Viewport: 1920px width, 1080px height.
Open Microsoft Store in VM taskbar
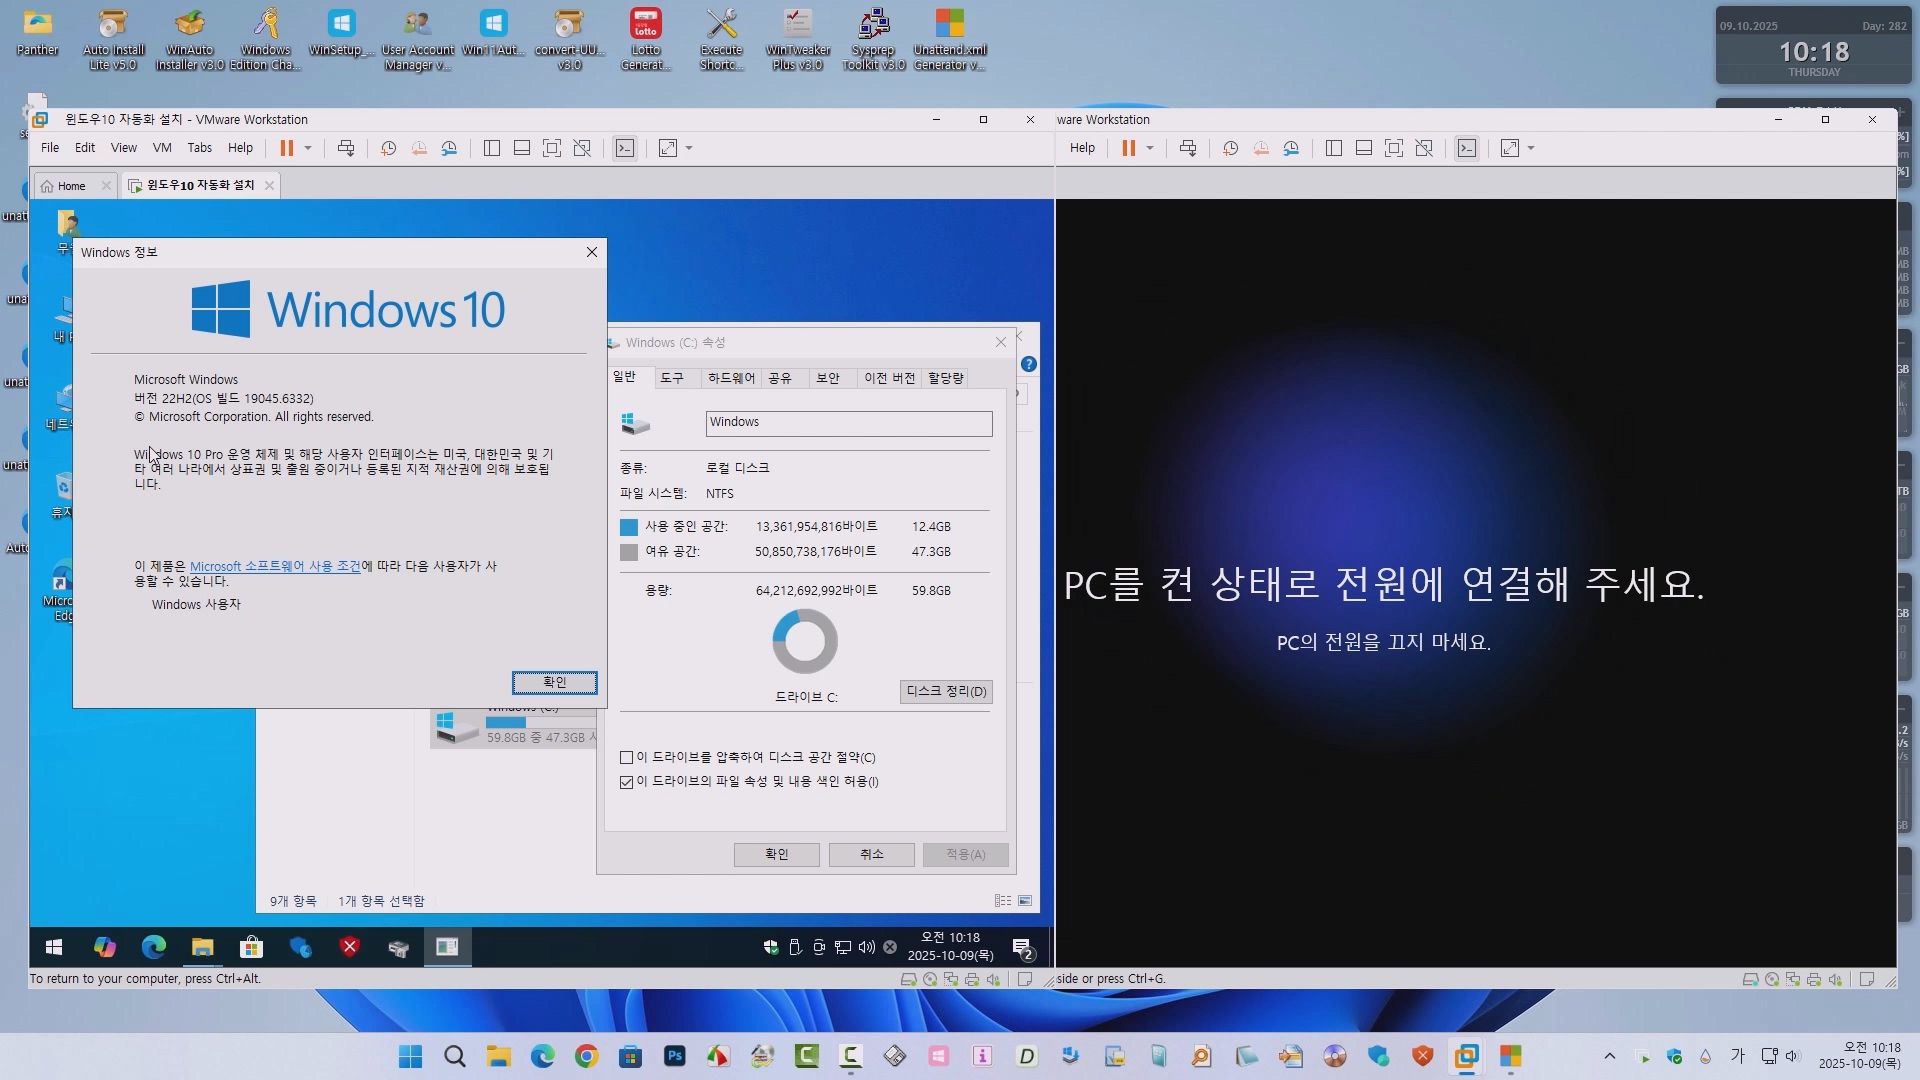point(251,947)
